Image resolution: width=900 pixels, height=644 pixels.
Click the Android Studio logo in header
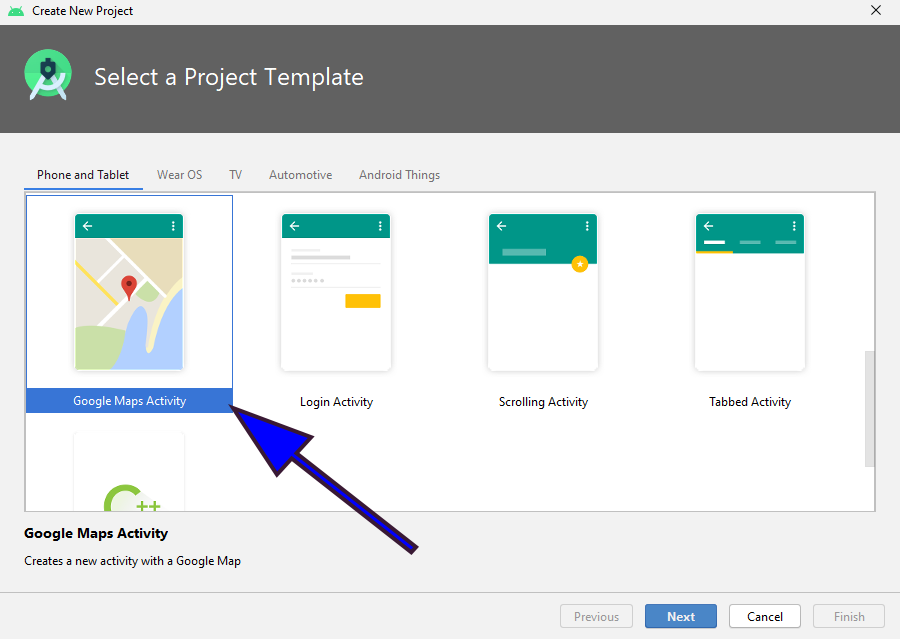pos(48,75)
